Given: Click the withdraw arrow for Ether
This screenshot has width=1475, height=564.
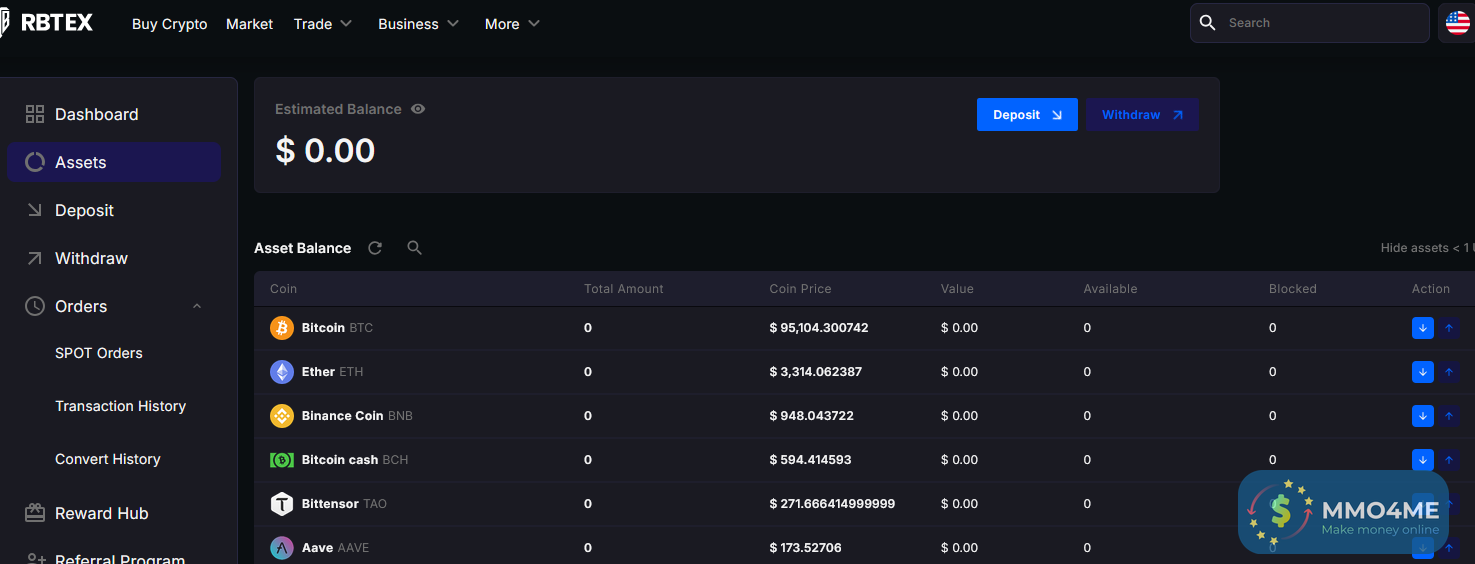Looking at the screenshot, I should [x=1449, y=372].
